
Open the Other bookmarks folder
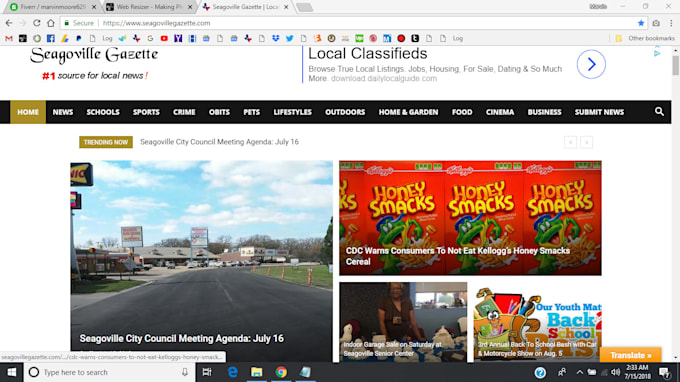[645, 39]
